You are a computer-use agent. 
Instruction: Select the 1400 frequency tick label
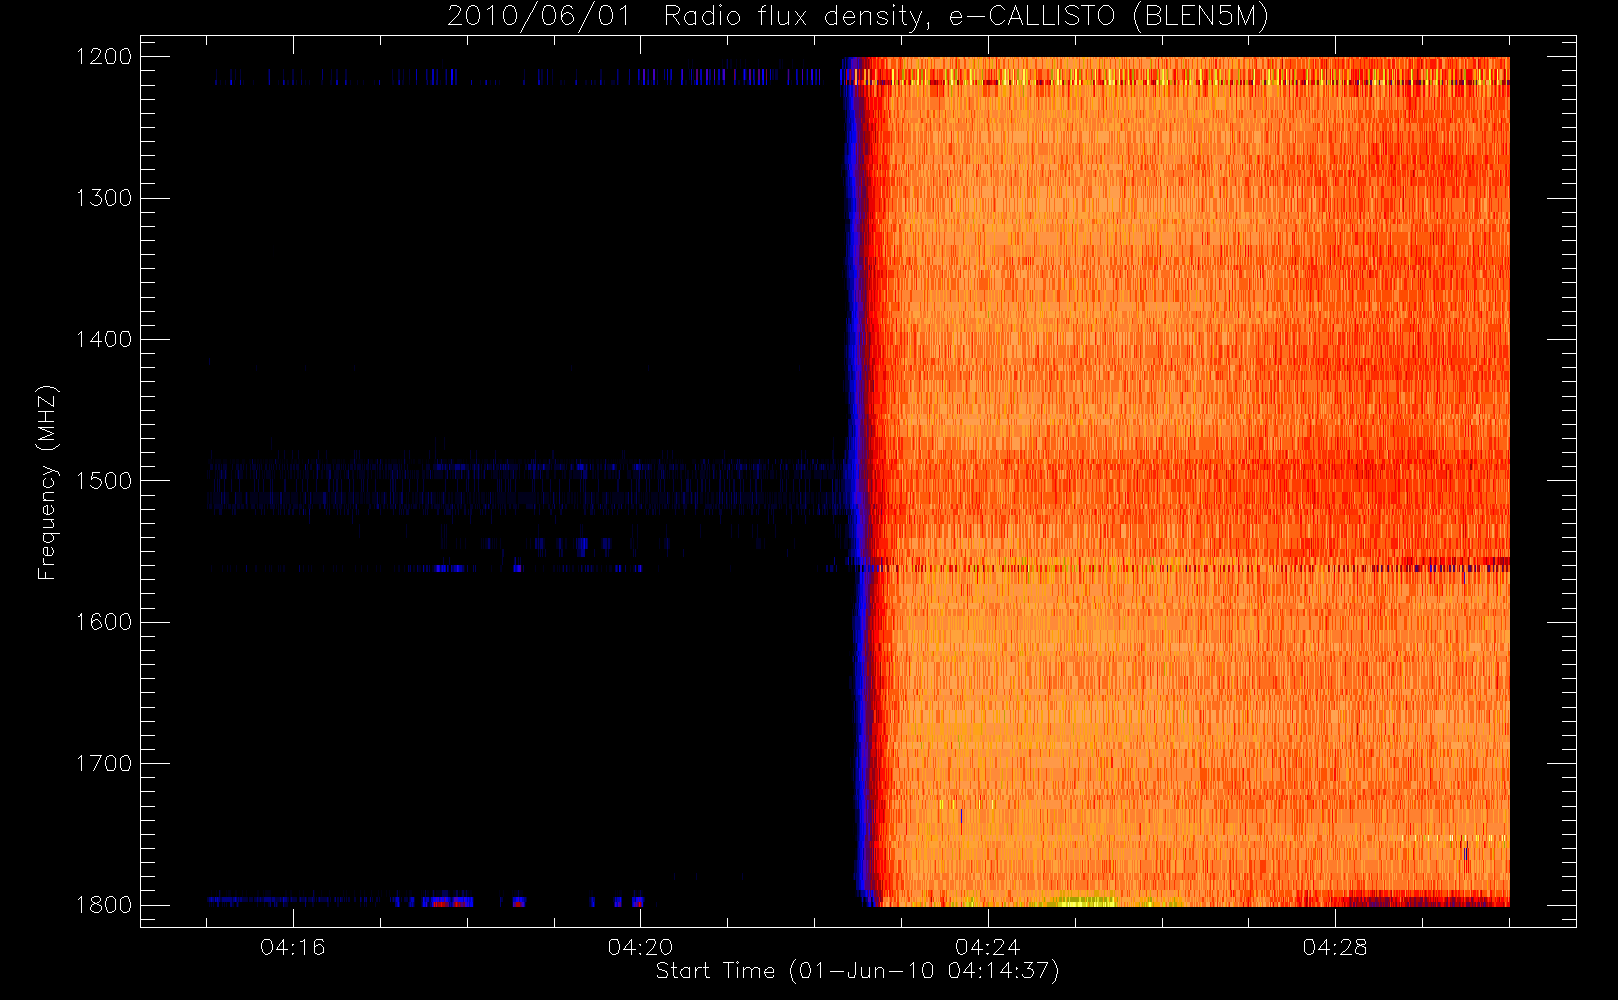[105, 339]
